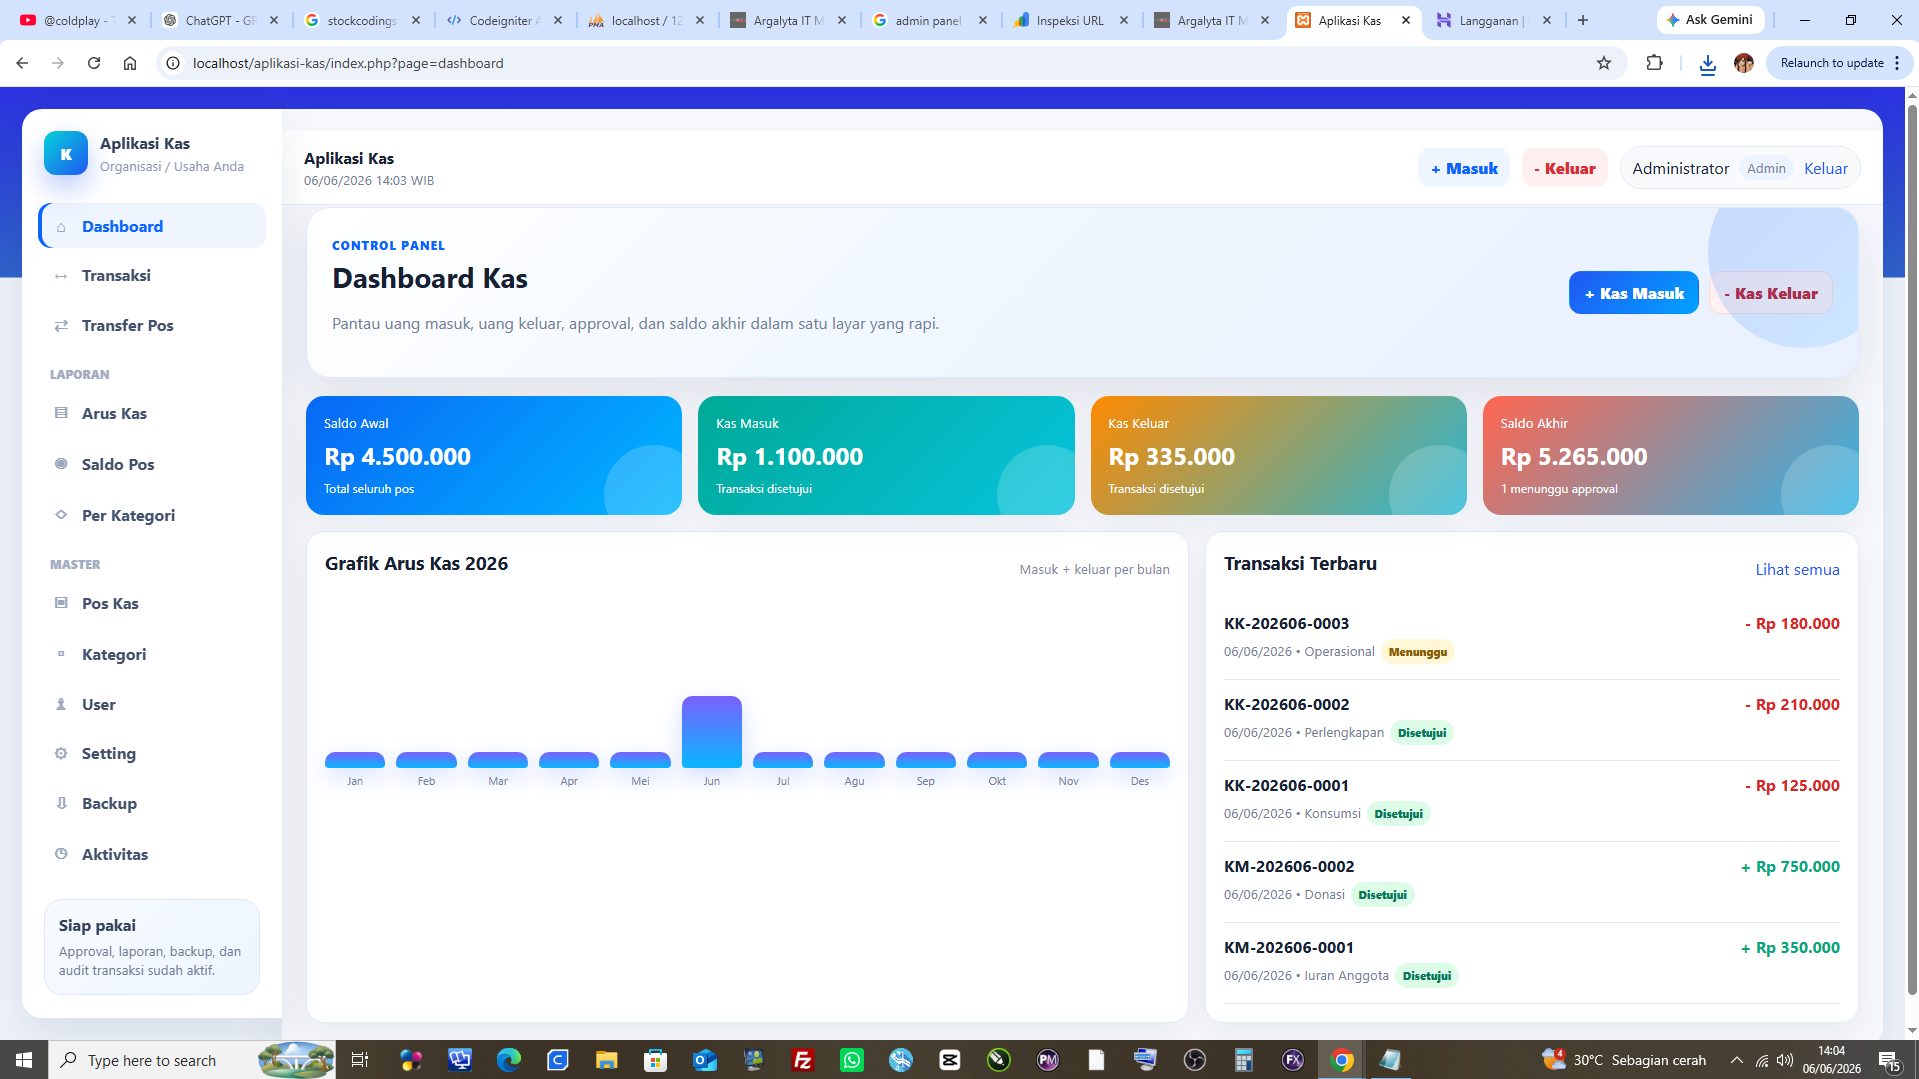
Task: Open the Transaksi menu item
Action: tap(152, 276)
